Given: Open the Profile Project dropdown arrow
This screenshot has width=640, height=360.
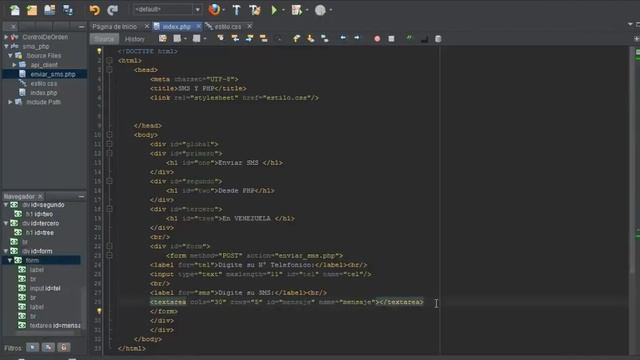Looking at the screenshot, I should tap(330, 10).
